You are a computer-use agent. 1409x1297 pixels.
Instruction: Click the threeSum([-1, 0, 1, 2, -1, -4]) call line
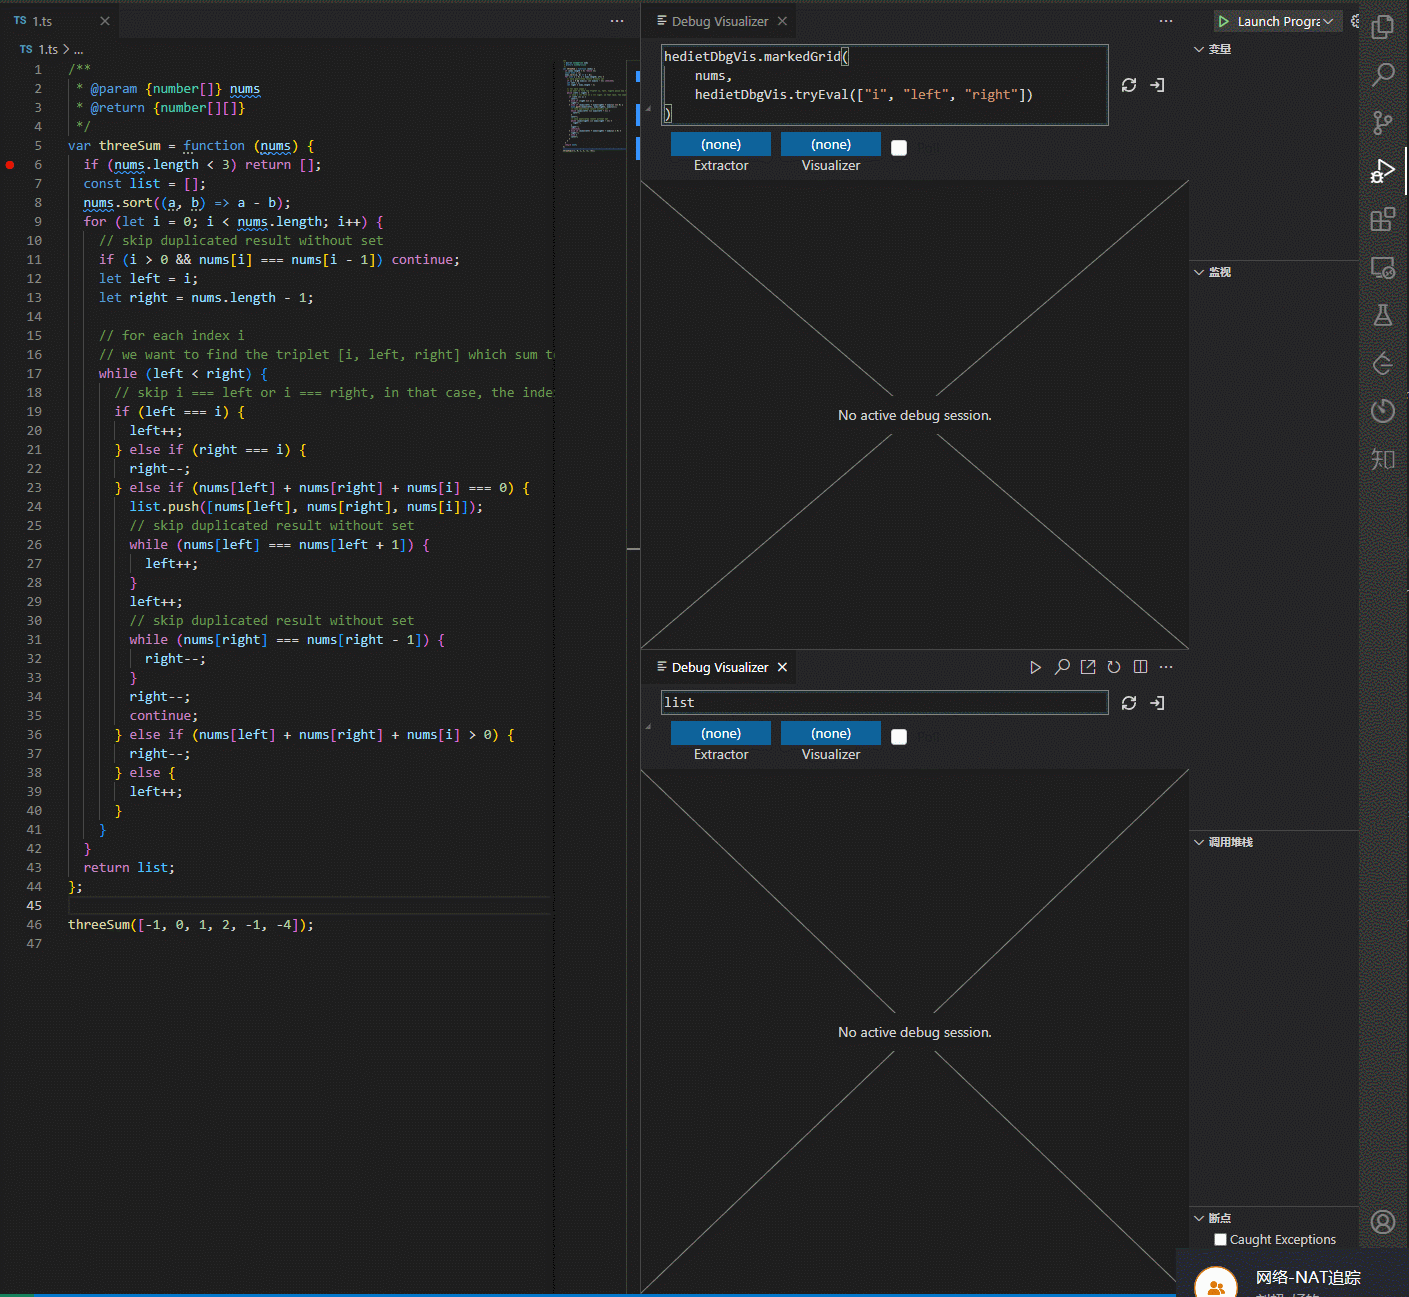tap(191, 925)
